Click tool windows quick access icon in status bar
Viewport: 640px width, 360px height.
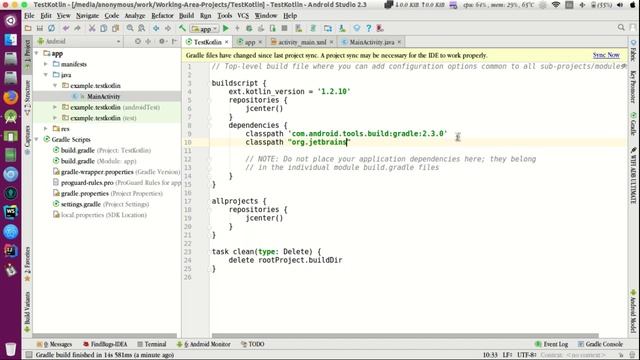click(29, 355)
